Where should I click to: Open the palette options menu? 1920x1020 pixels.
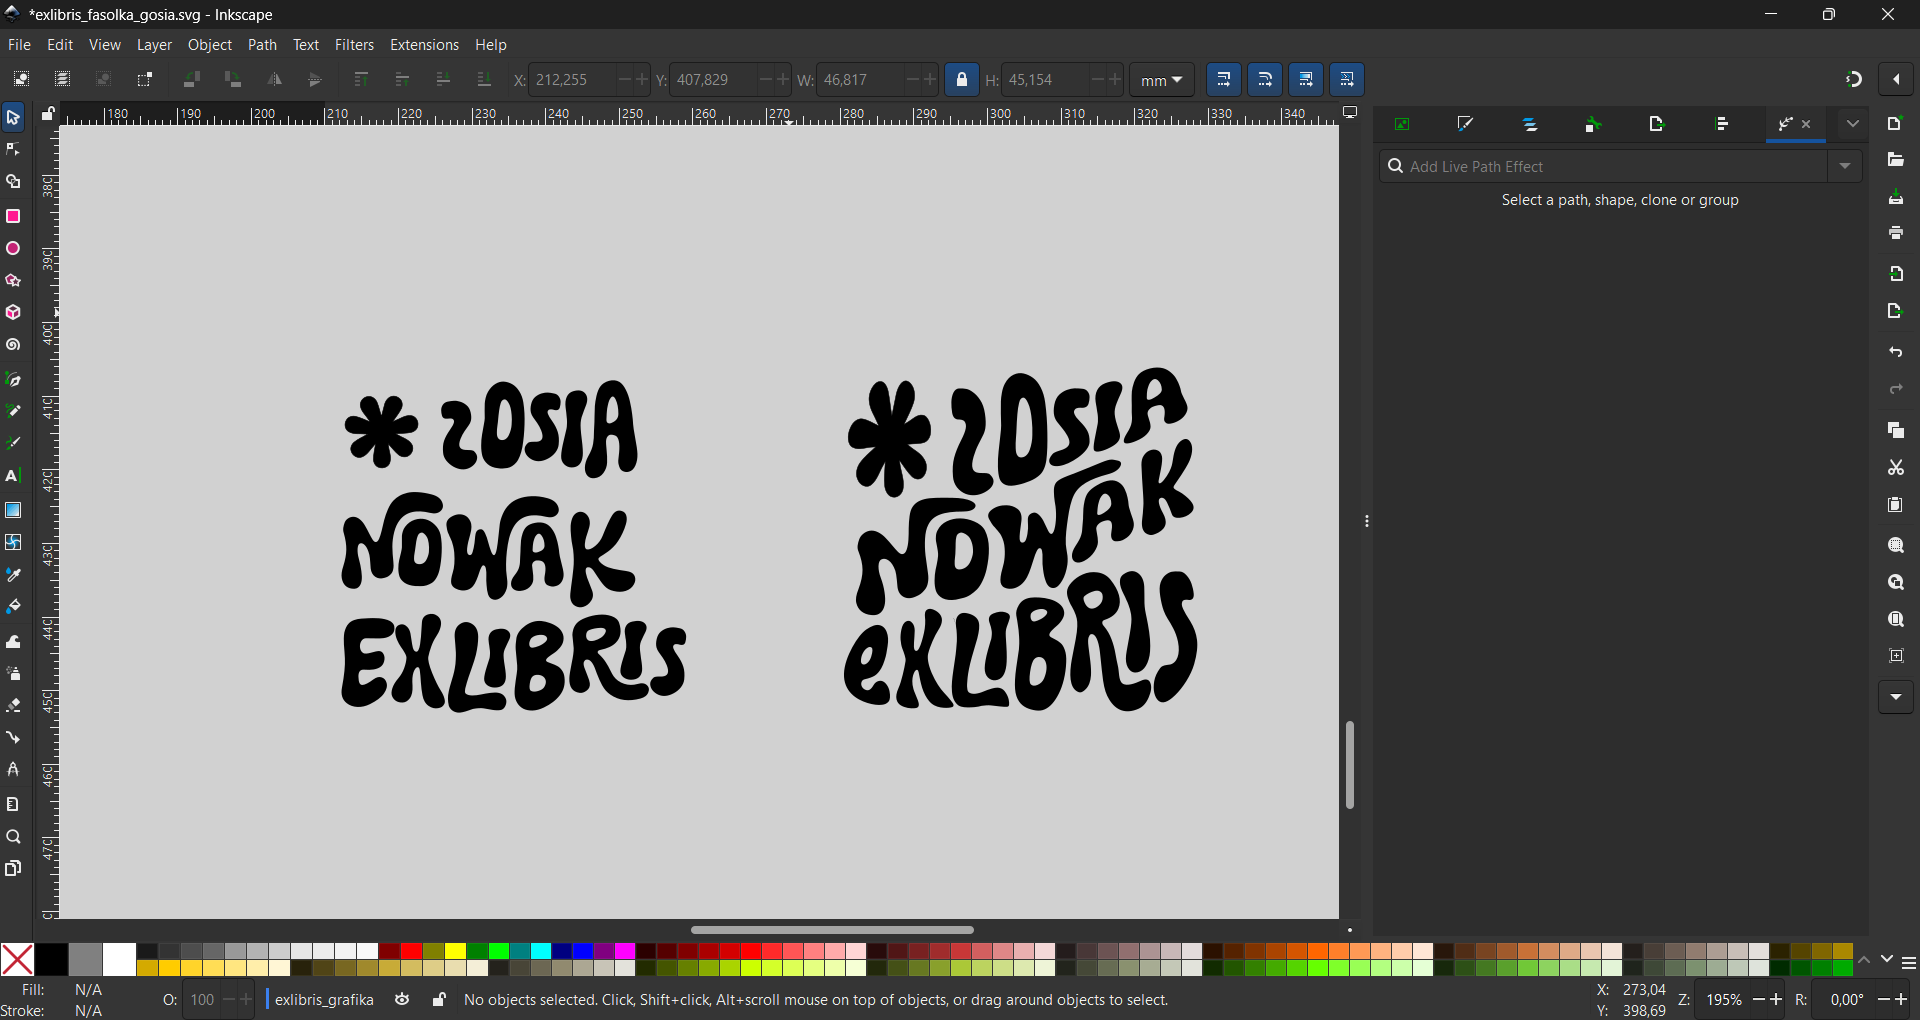click(x=1909, y=962)
